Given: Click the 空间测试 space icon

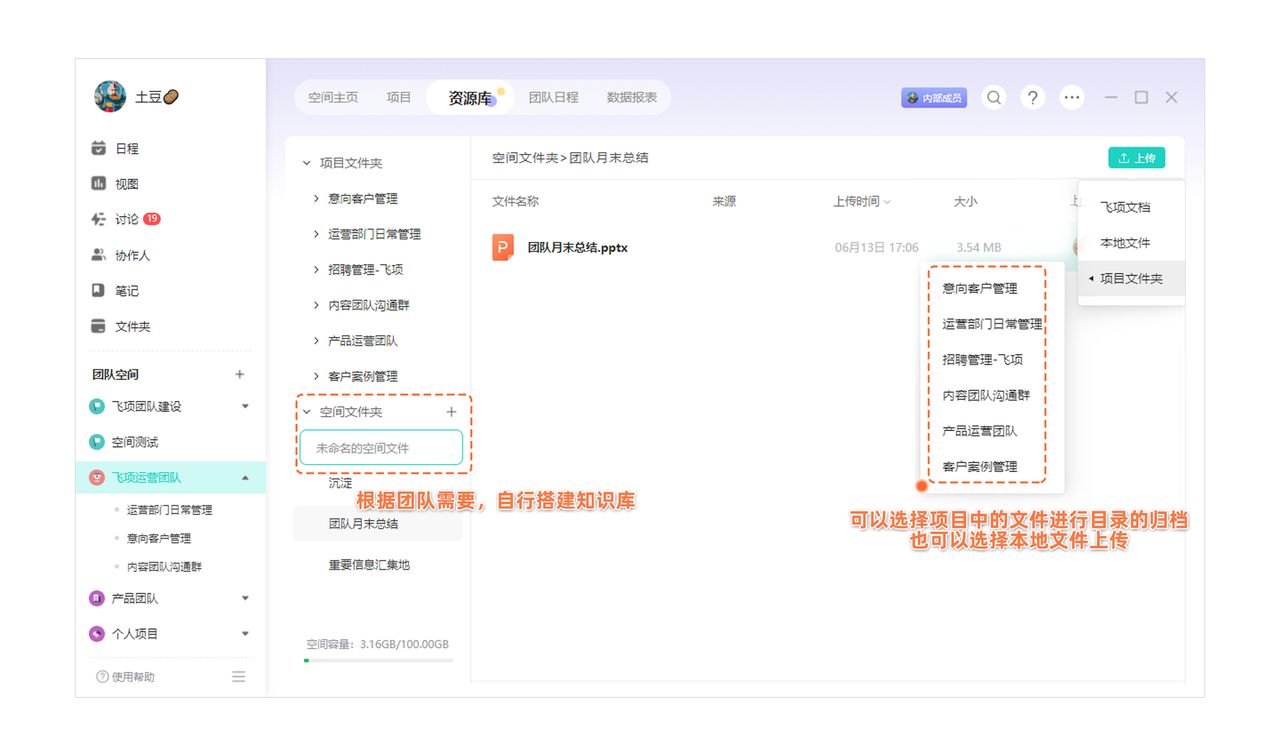Looking at the screenshot, I should [x=97, y=442].
